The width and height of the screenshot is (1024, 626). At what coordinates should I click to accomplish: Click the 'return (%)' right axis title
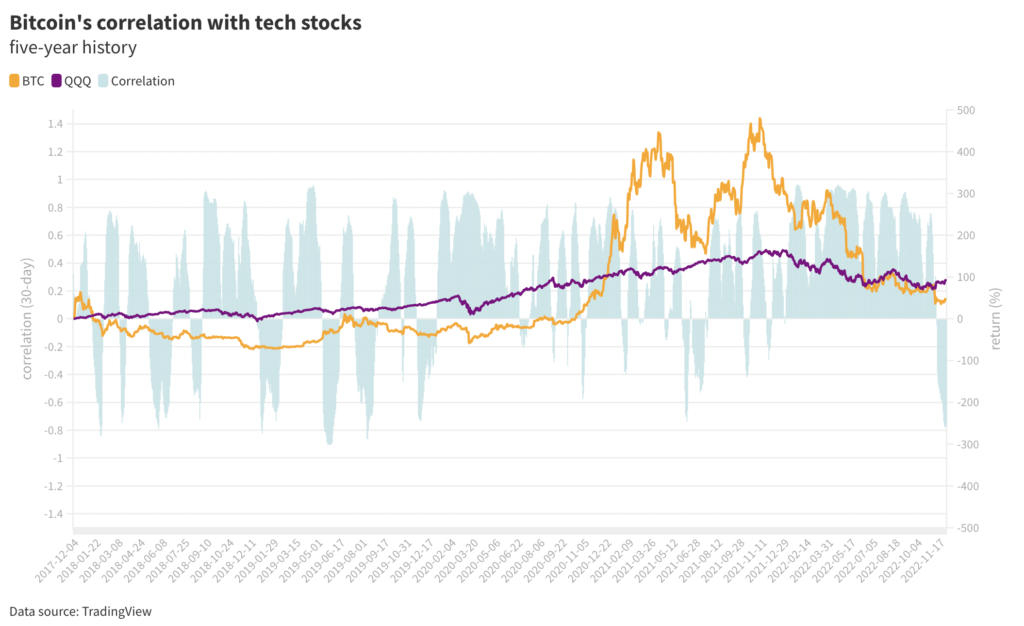point(996,319)
